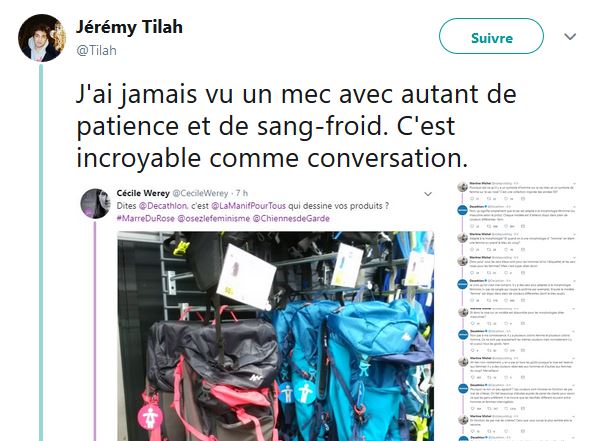
Task: Visit the @Tilah handle
Action: coord(97,50)
